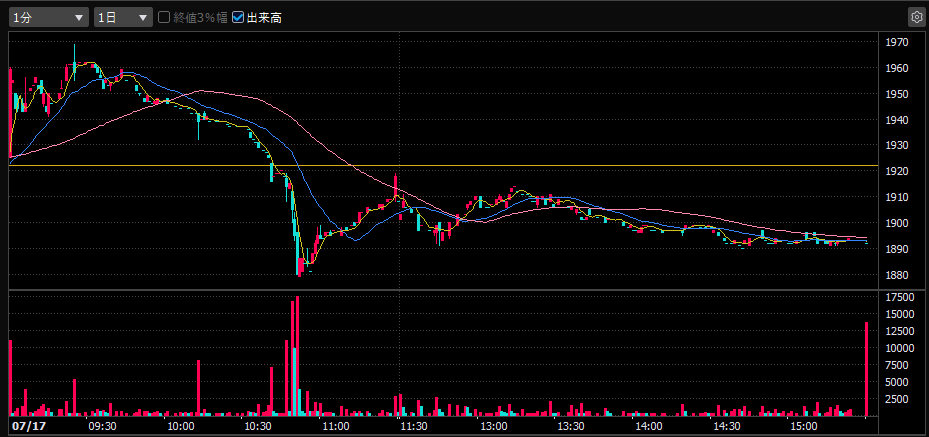Click the 13:30 time axis label
This screenshot has width=929, height=437.
[x=572, y=426]
